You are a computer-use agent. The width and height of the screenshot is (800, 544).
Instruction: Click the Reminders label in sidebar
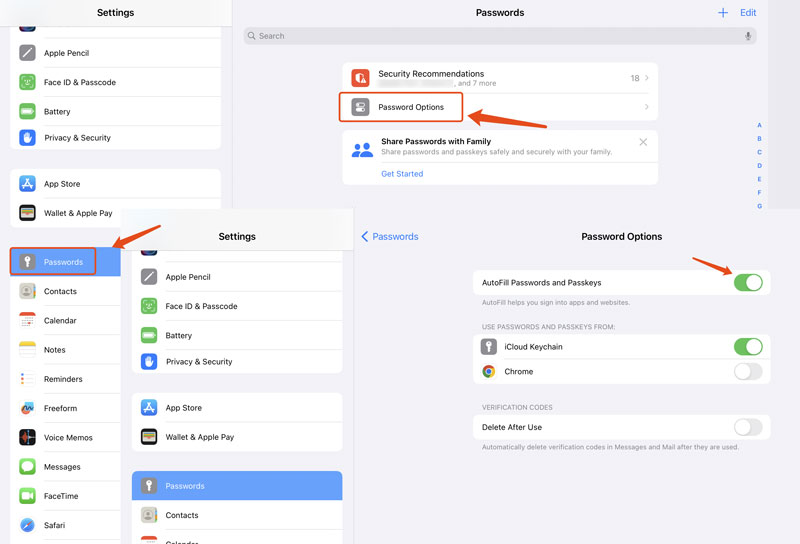click(x=63, y=379)
